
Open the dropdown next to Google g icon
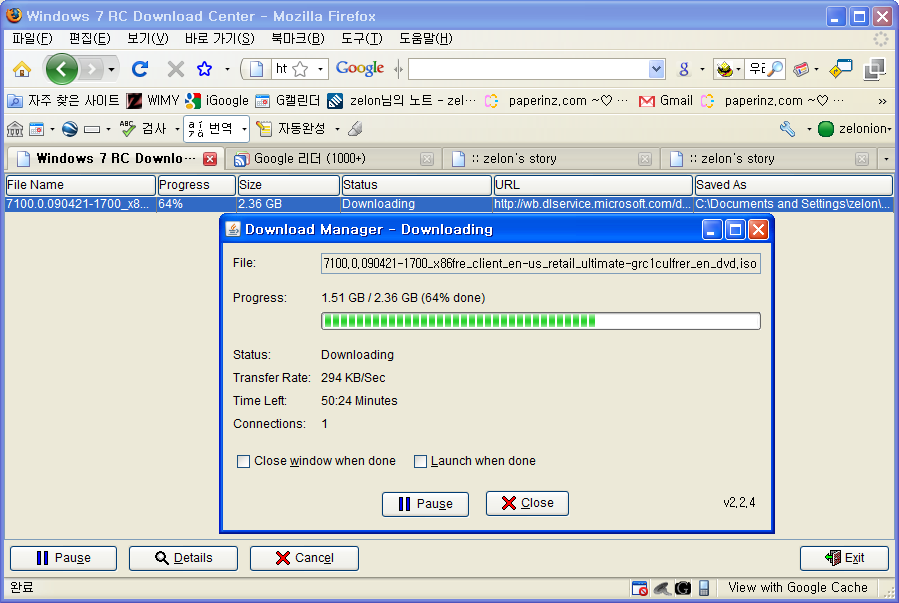pos(702,70)
